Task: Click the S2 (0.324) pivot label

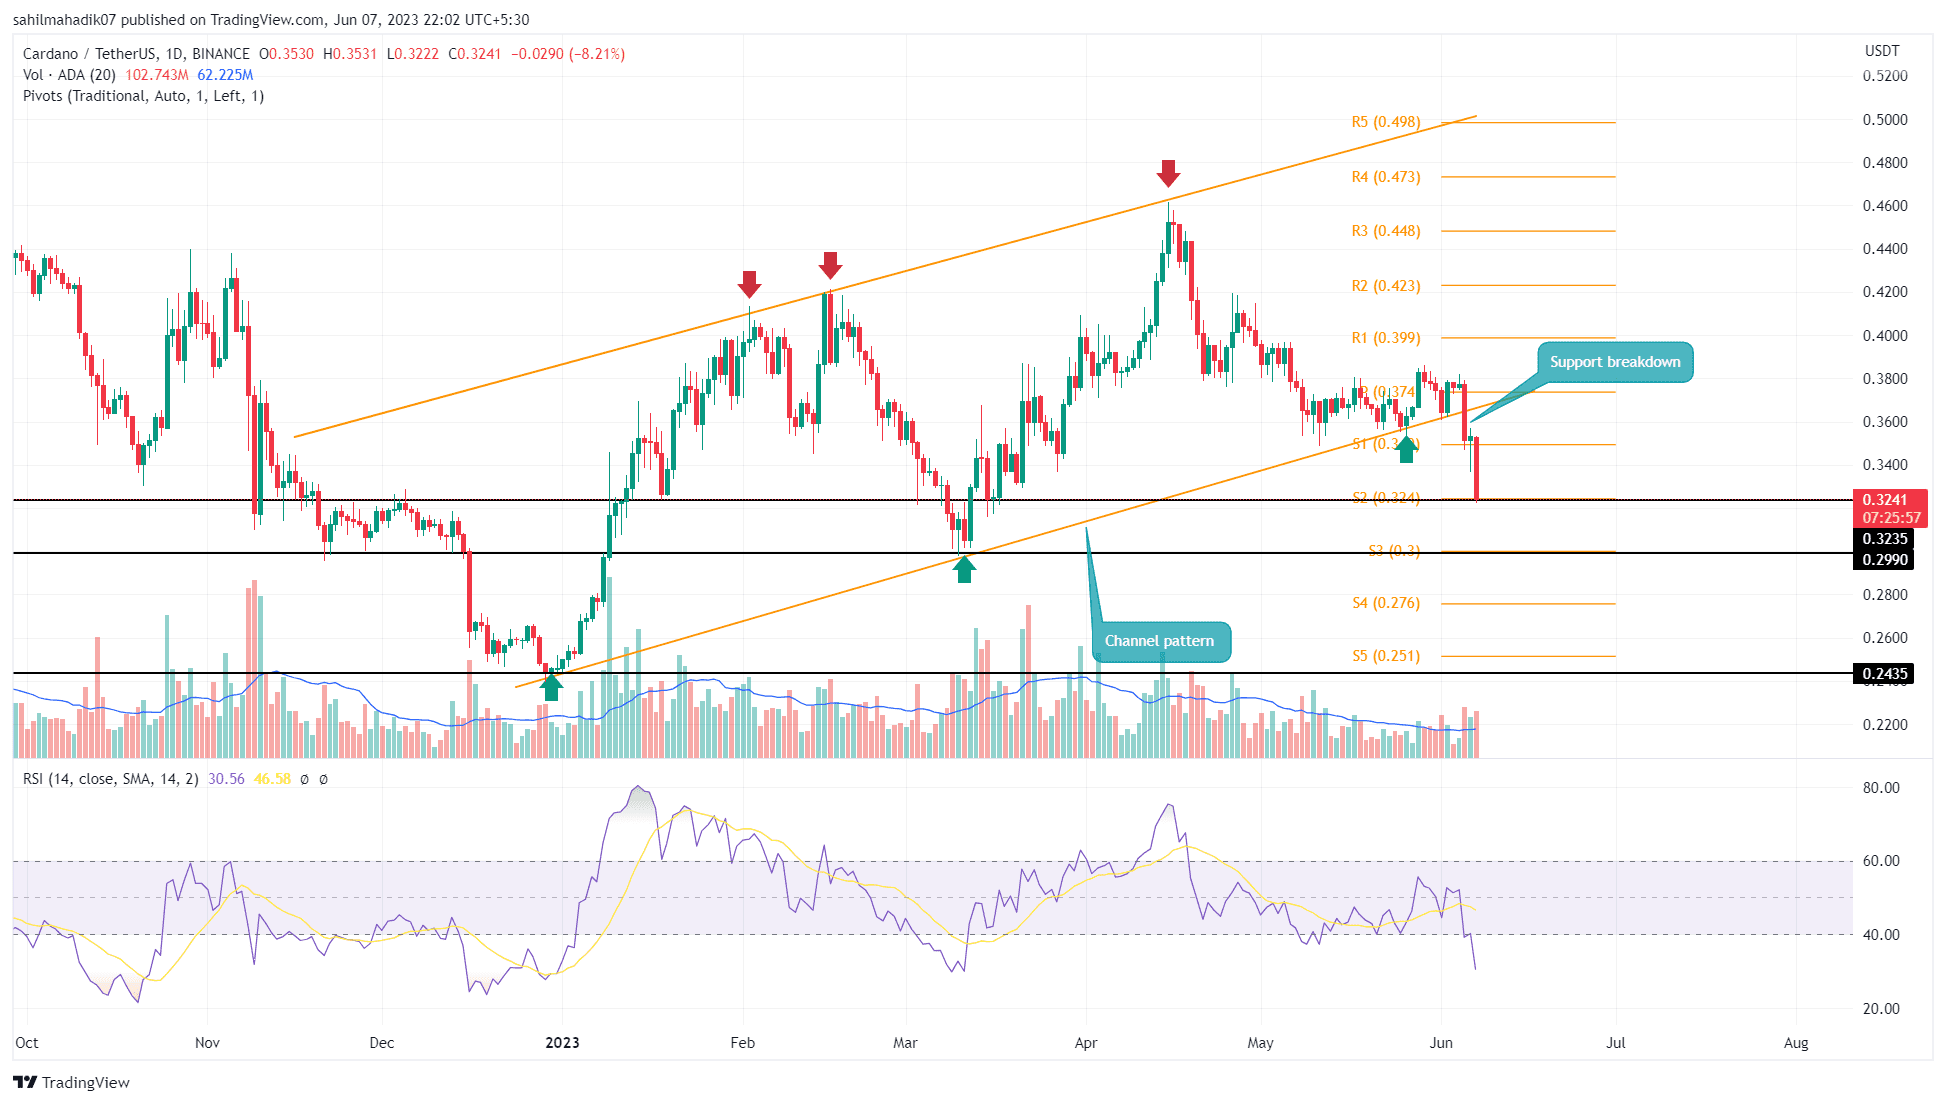Action: [x=1386, y=498]
